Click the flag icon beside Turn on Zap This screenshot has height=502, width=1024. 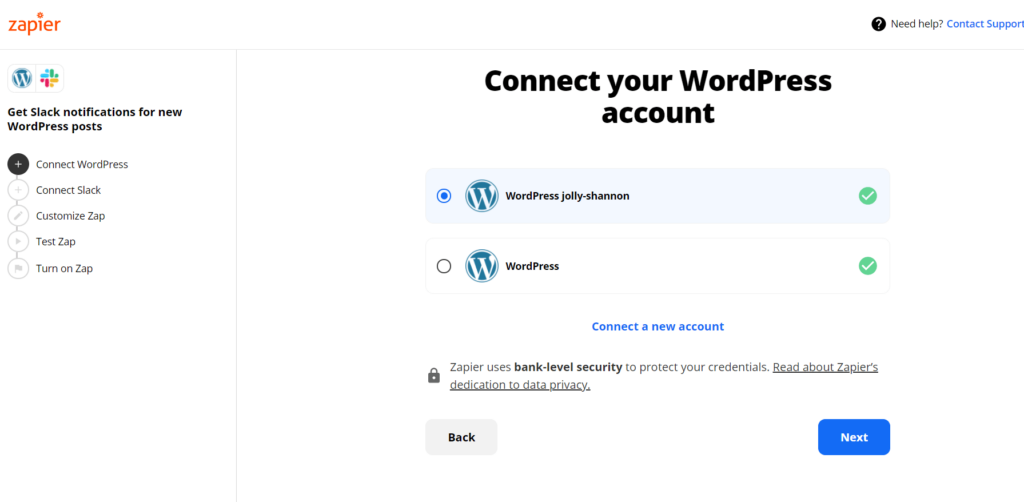tap(18, 268)
